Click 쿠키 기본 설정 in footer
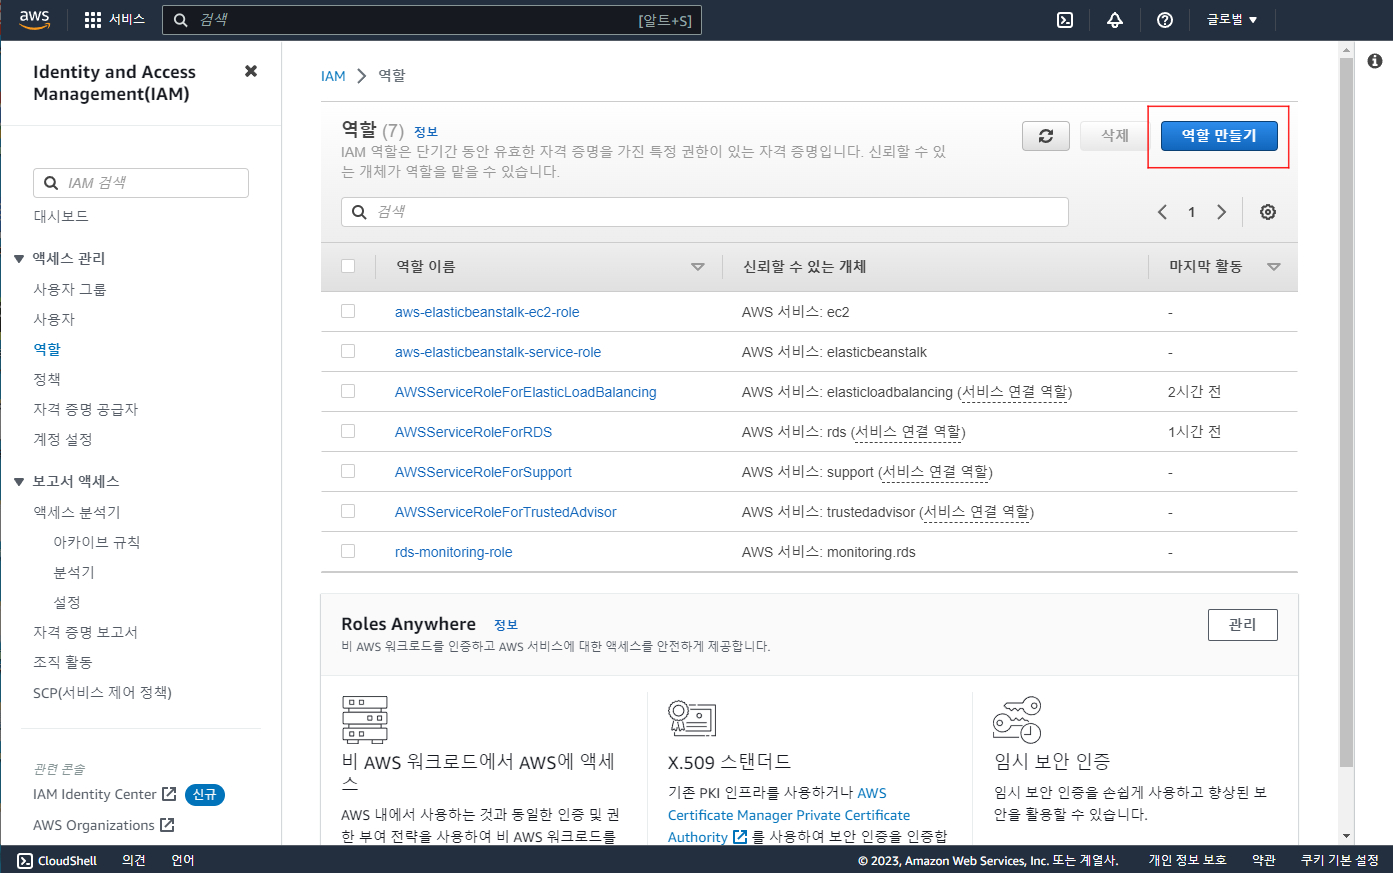The height and width of the screenshot is (873, 1393). point(1339,860)
